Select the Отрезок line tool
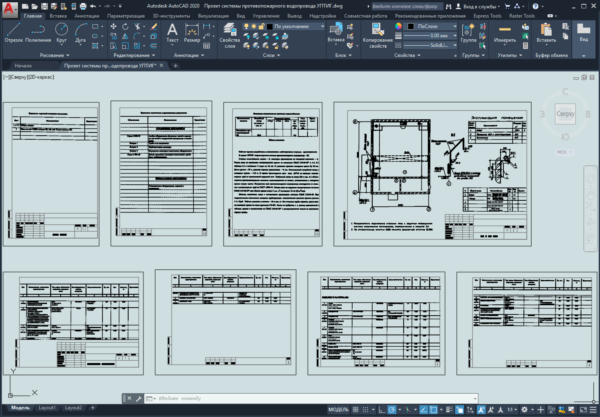Image resolution: width=600 pixels, height=417 pixels. click(x=13, y=32)
